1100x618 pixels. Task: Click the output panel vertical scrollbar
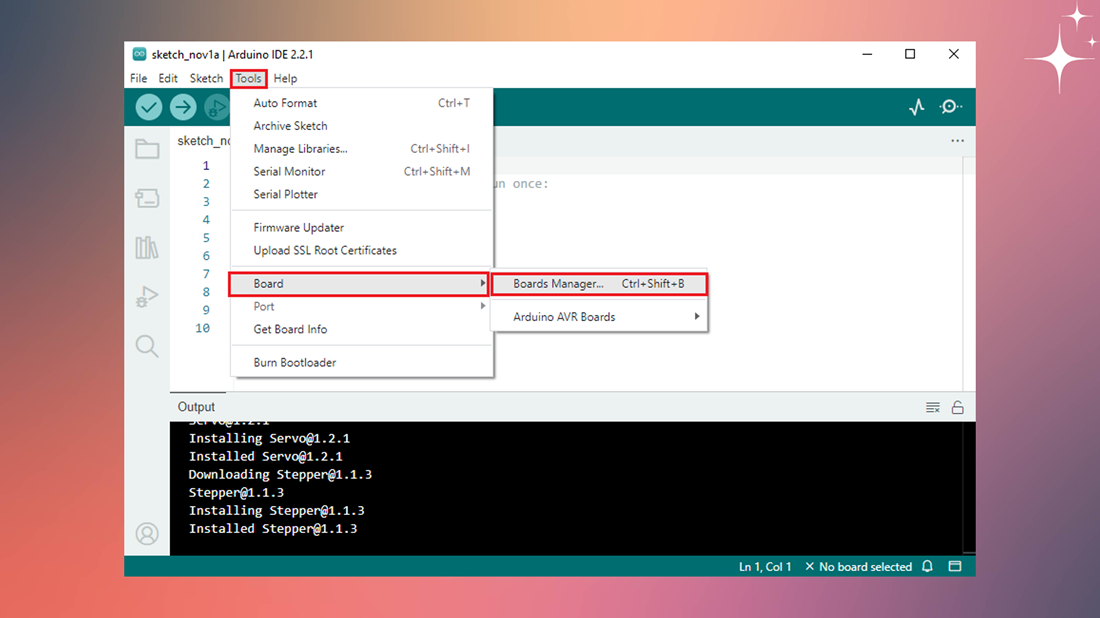[x=969, y=488]
